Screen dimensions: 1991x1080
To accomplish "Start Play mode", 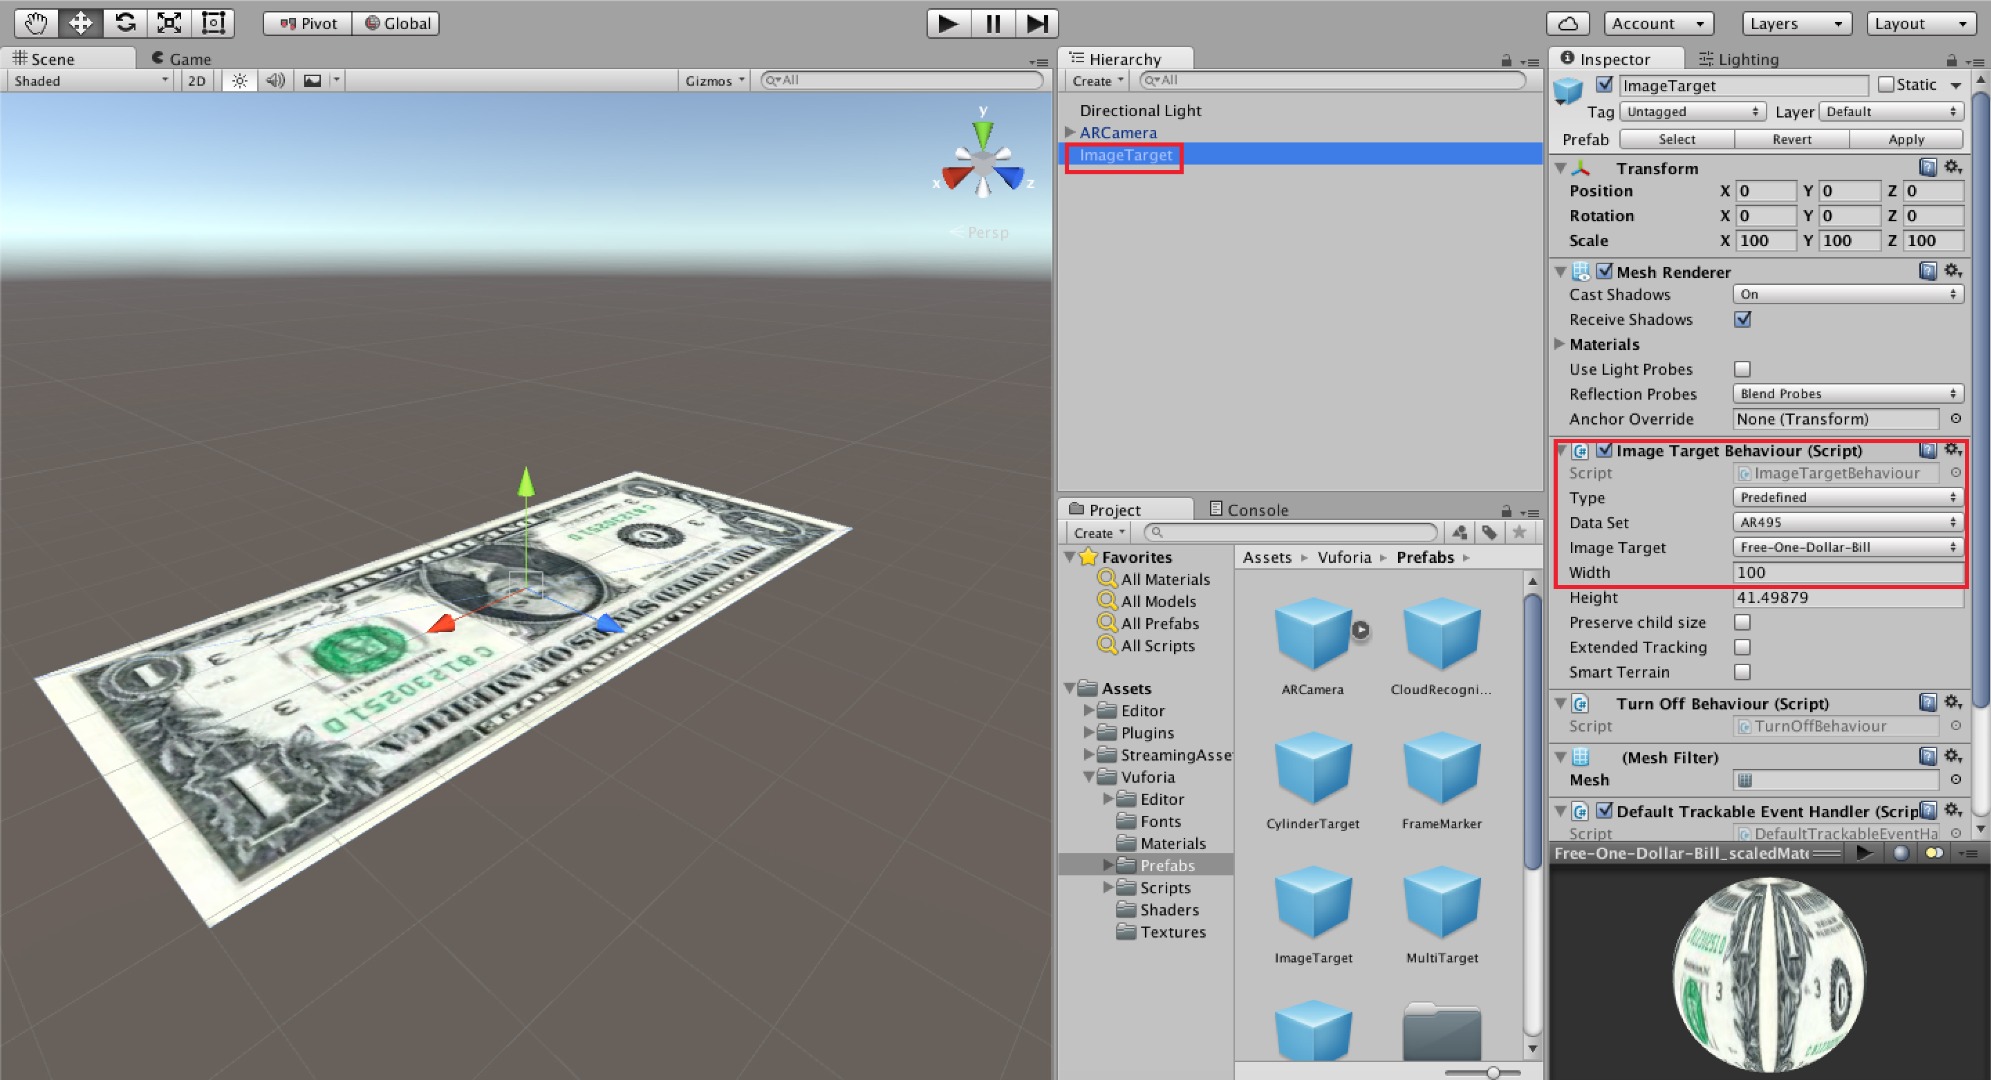I will pyautogui.click(x=948, y=23).
